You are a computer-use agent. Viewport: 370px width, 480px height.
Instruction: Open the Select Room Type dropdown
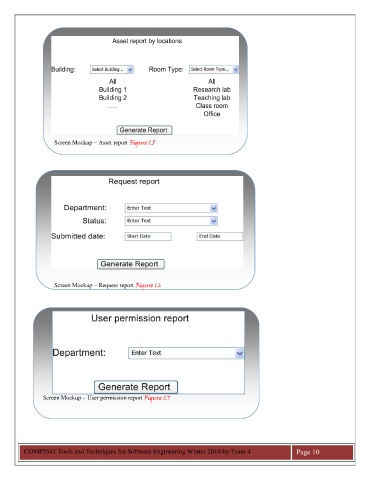tap(214, 69)
